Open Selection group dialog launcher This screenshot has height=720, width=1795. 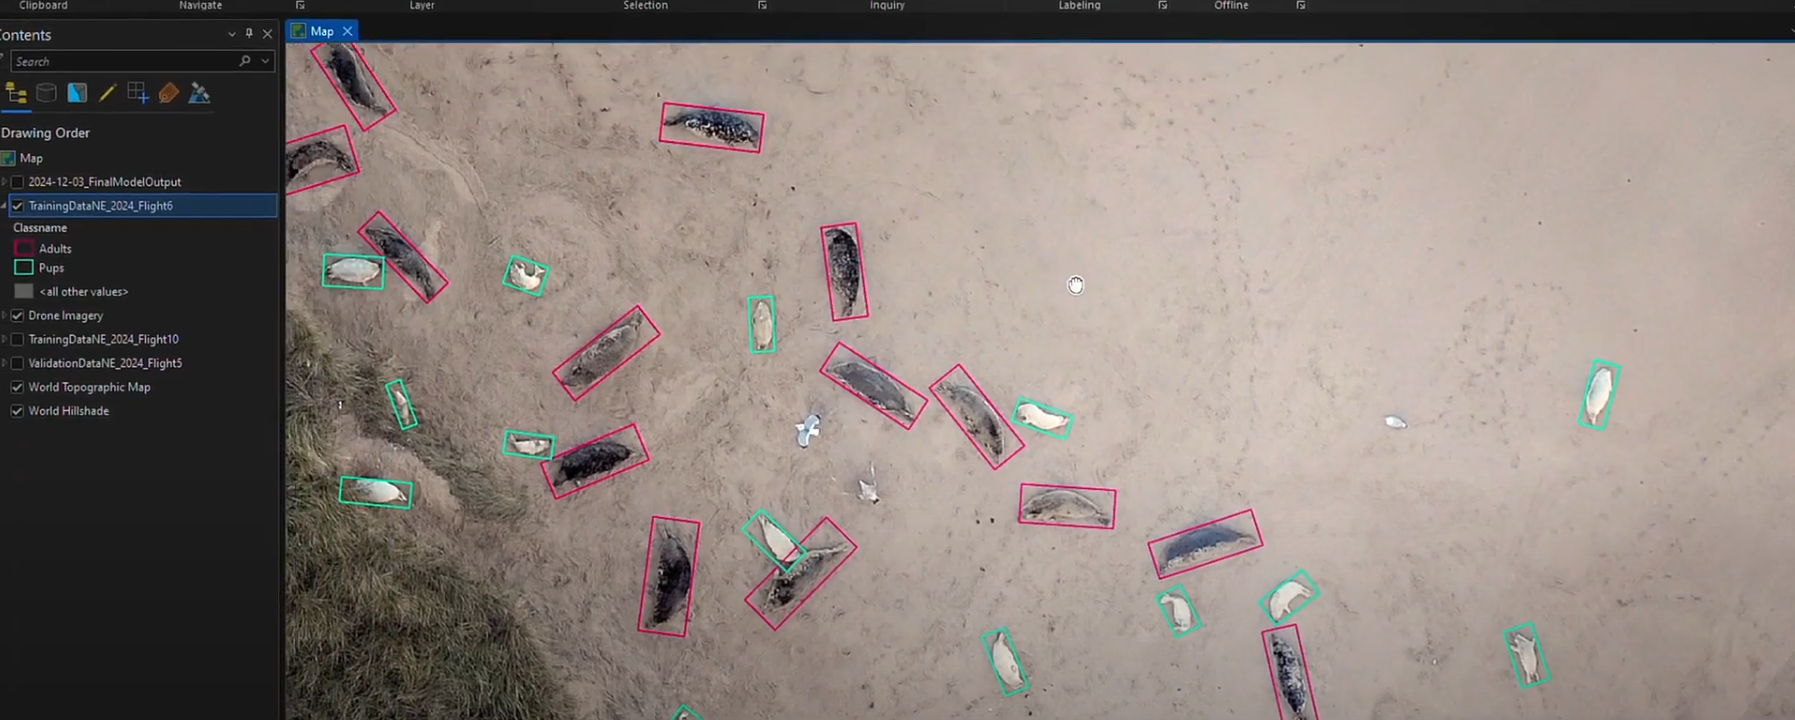pyautogui.click(x=762, y=5)
